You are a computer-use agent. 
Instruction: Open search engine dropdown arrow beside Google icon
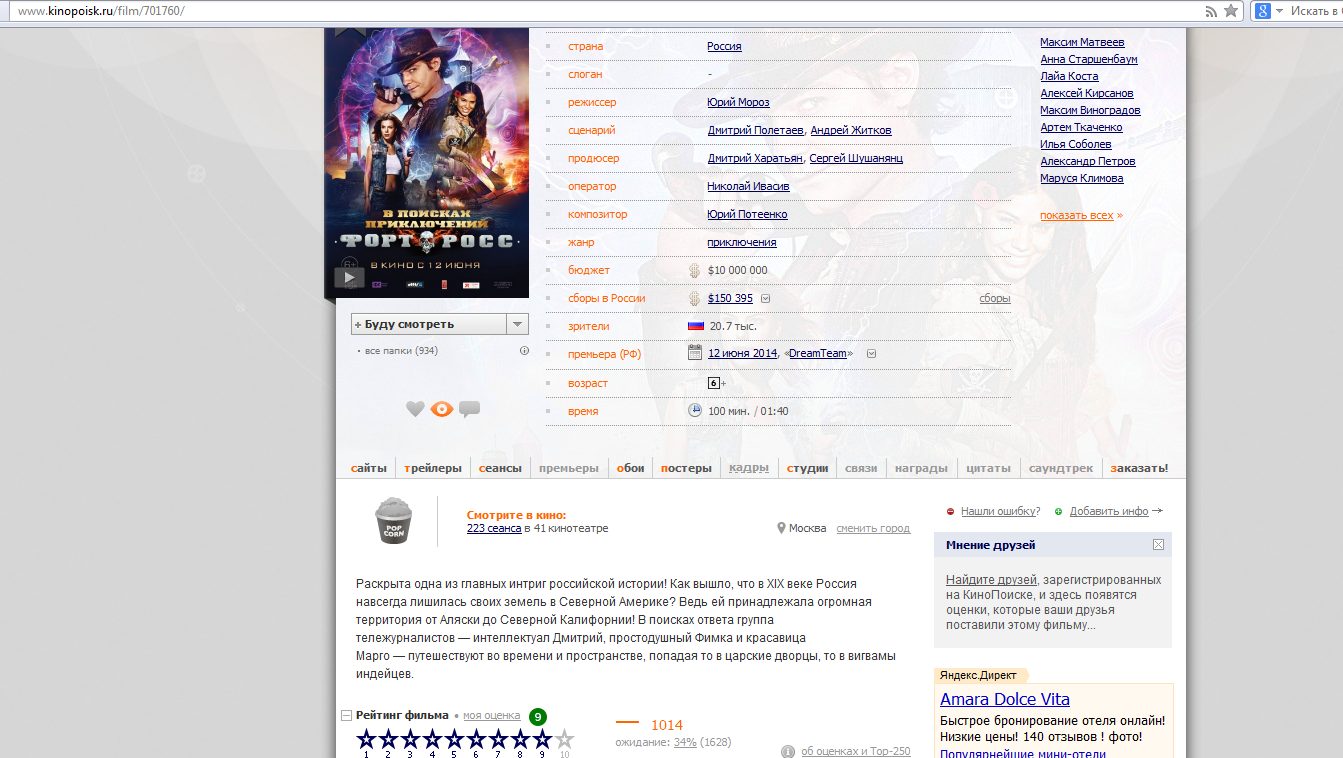[x=1279, y=11]
